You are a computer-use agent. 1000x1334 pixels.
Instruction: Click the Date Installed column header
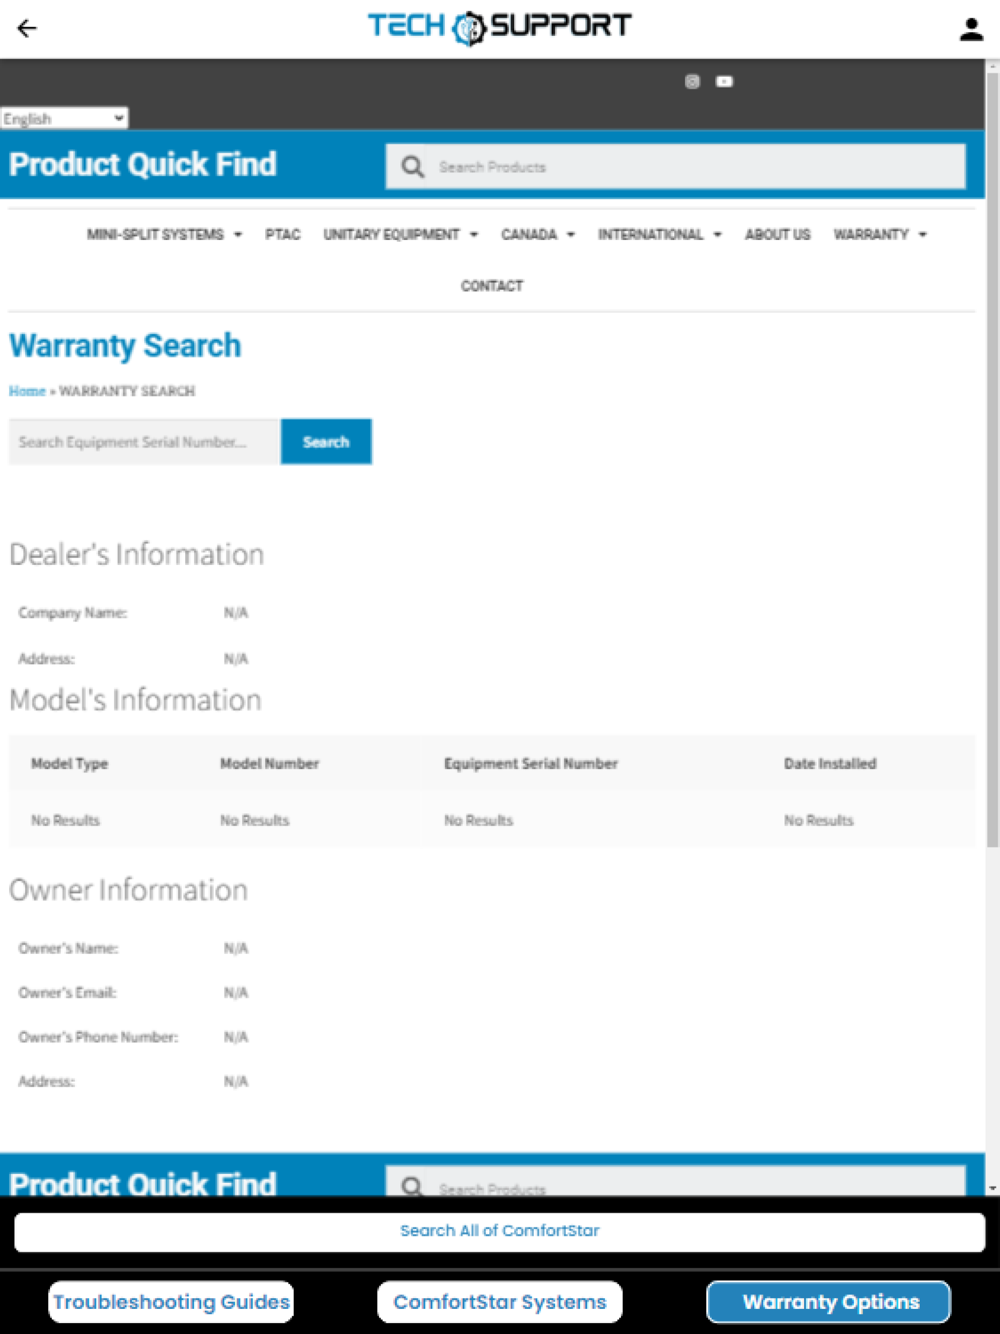[x=830, y=764]
